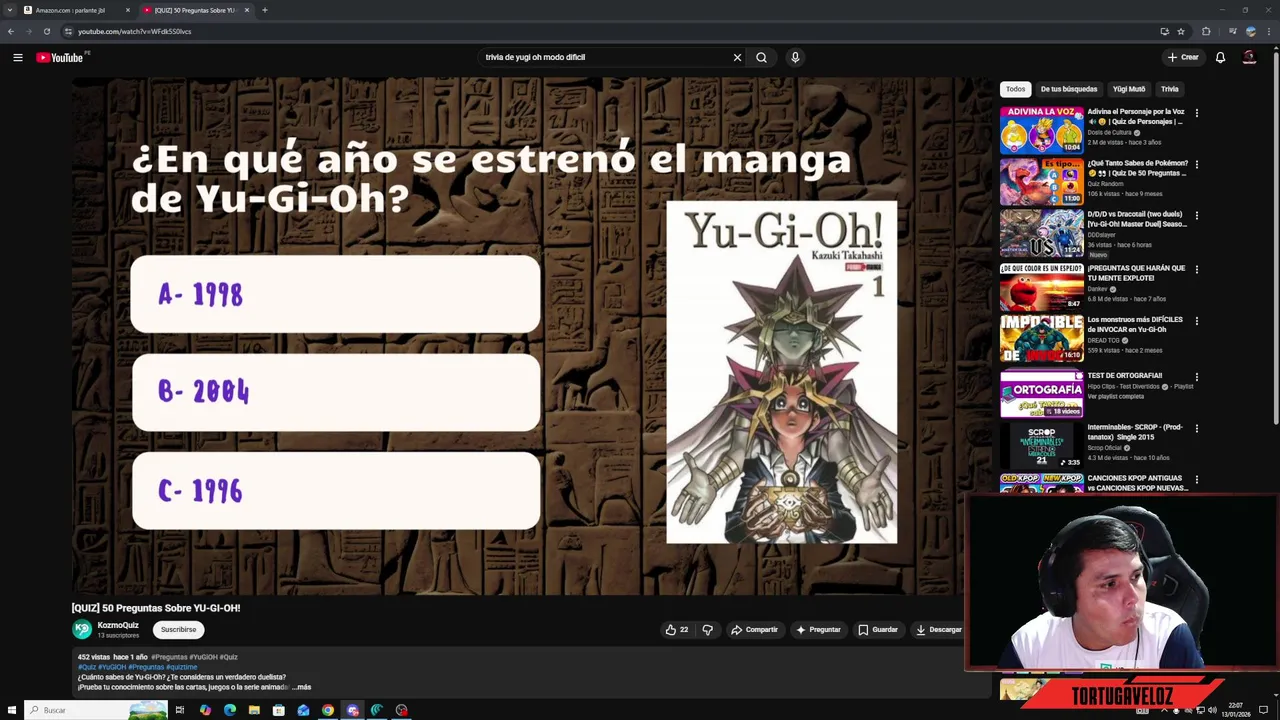This screenshot has width=1280, height=720.
Task: Open options for 'Interminables- SCROP' video
Action: click(x=1196, y=428)
